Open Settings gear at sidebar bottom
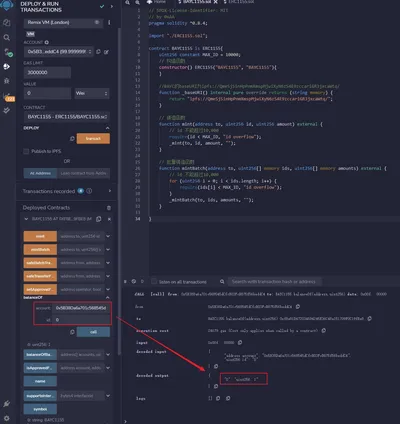The width and height of the screenshot is (400, 424). tap(7, 418)
